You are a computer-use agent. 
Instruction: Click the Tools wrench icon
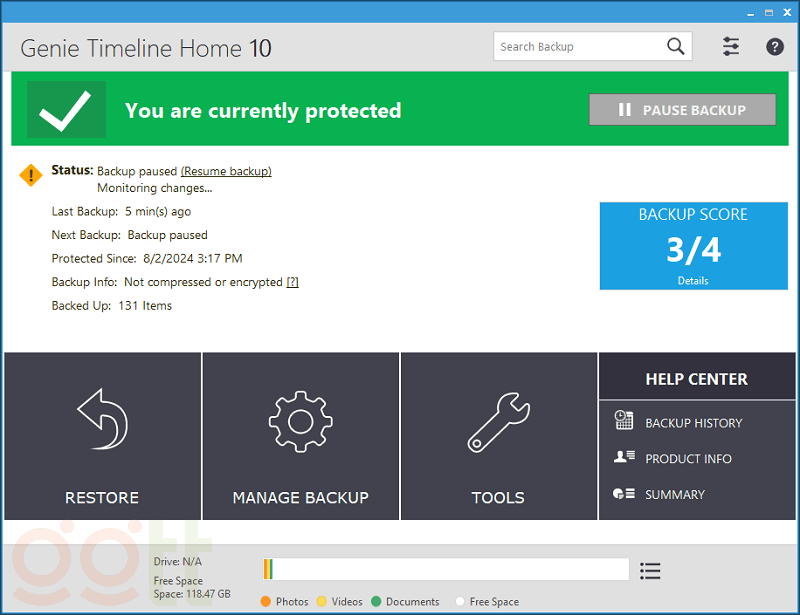coord(498,419)
